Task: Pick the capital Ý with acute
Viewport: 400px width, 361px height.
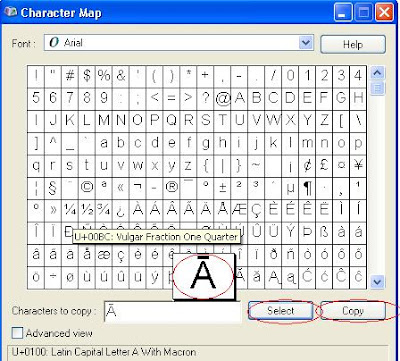Action: coord(290,233)
